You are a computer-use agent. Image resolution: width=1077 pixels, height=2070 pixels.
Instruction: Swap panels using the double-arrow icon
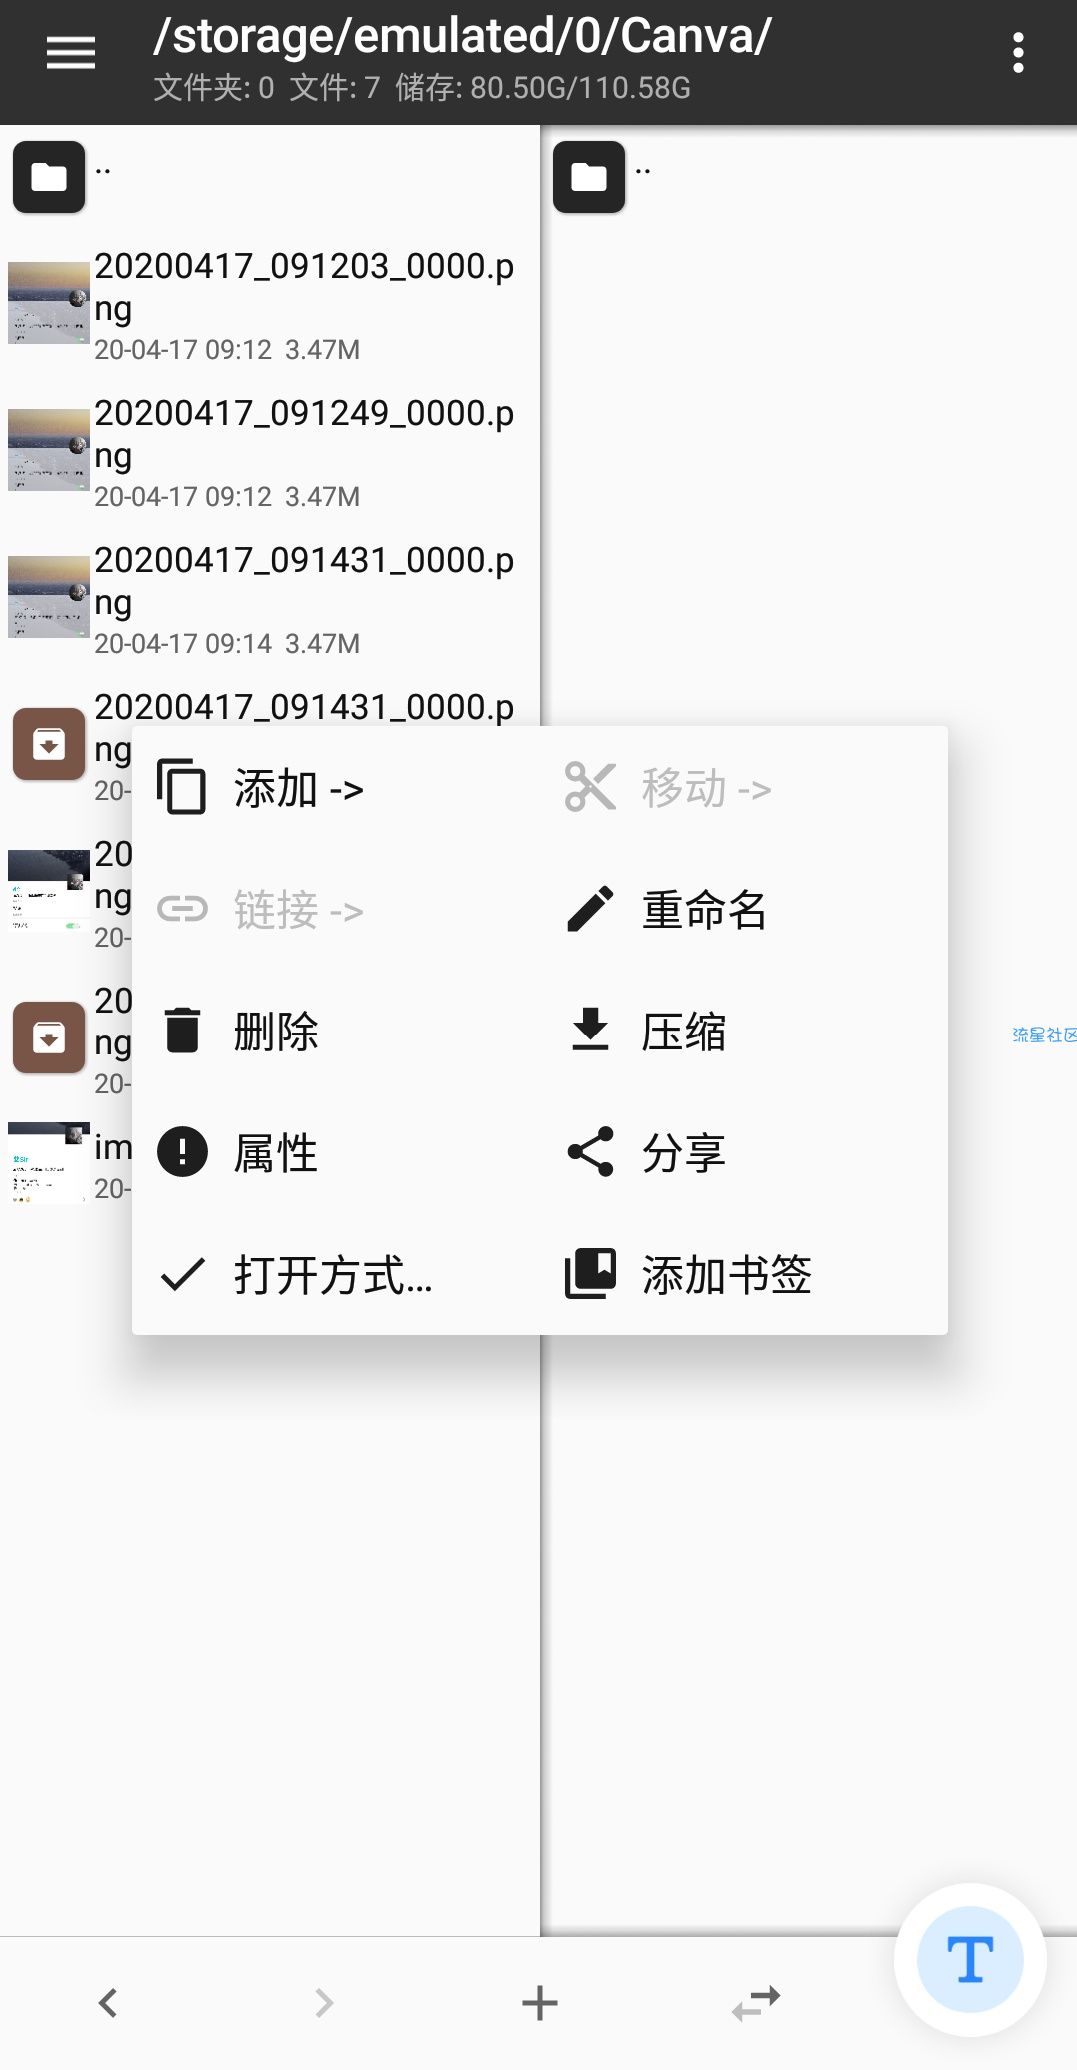(x=755, y=2003)
